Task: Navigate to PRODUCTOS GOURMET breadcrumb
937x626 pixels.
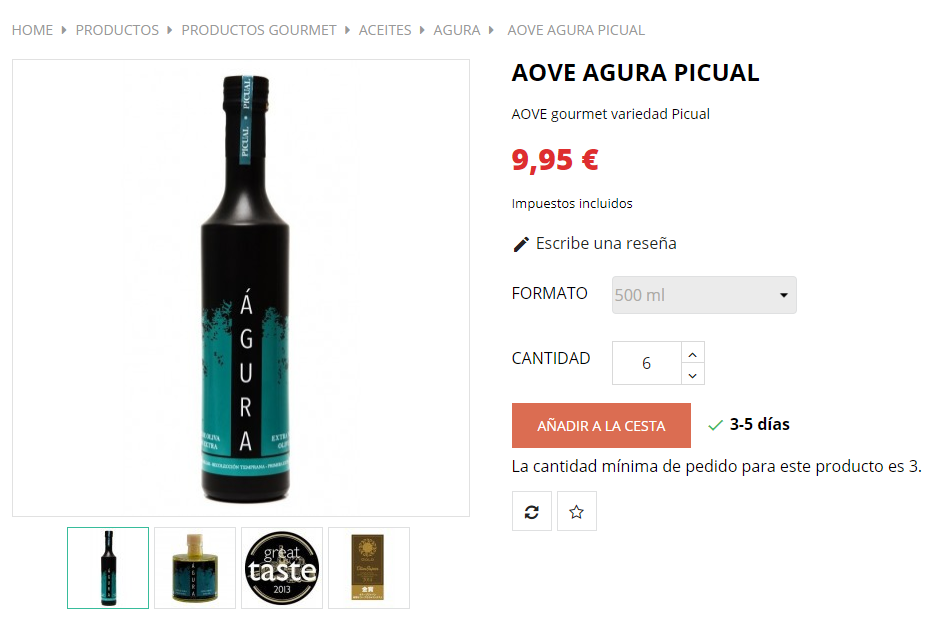Action: pos(259,30)
